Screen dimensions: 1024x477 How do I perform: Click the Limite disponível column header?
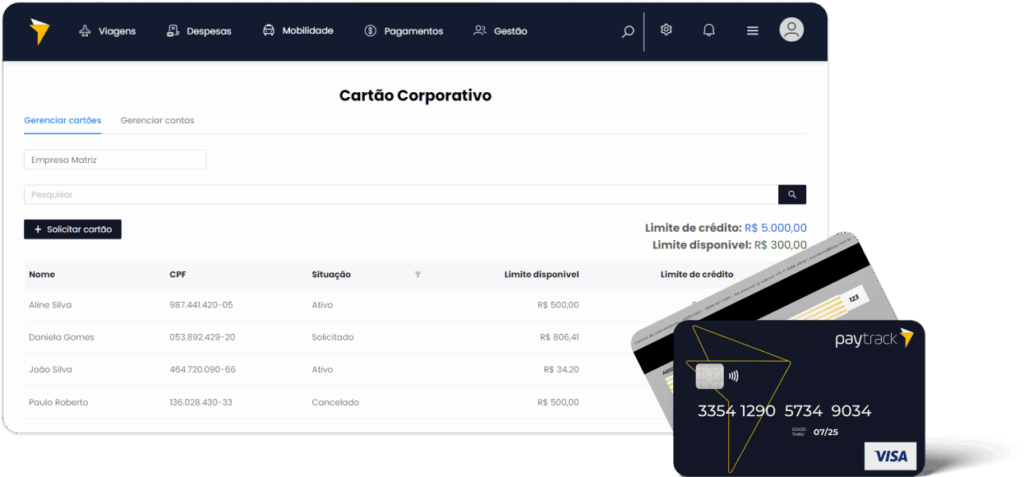[x=541, y=274]
